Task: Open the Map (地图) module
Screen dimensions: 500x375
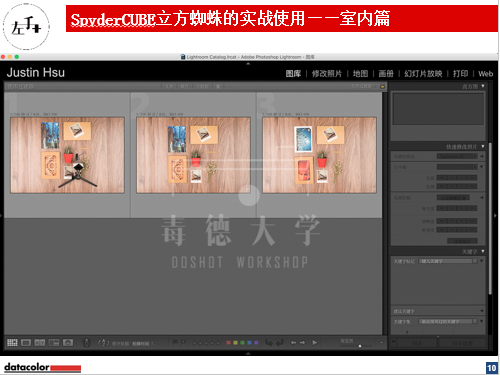Action: [360, 74]
